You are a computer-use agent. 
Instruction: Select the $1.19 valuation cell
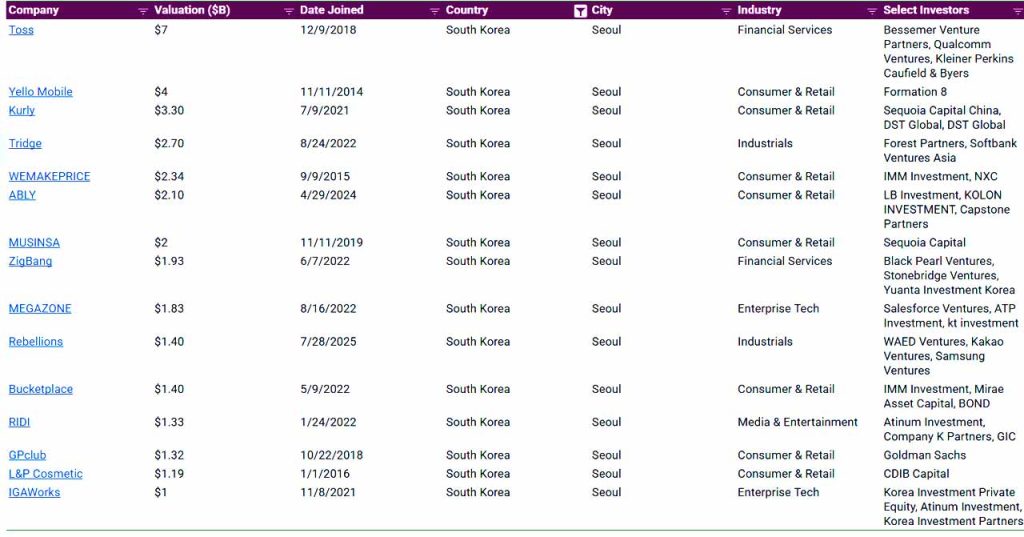(169, 474)
